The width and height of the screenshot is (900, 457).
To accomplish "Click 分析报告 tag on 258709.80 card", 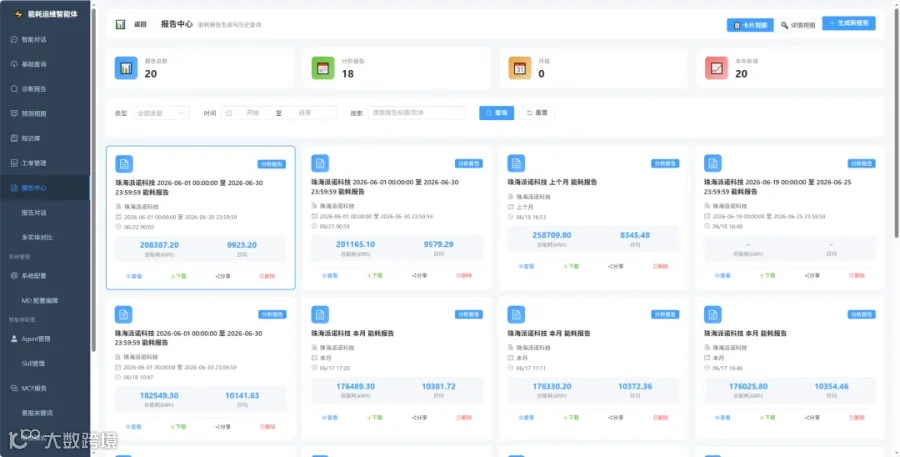I will click(x=665, y=164).
